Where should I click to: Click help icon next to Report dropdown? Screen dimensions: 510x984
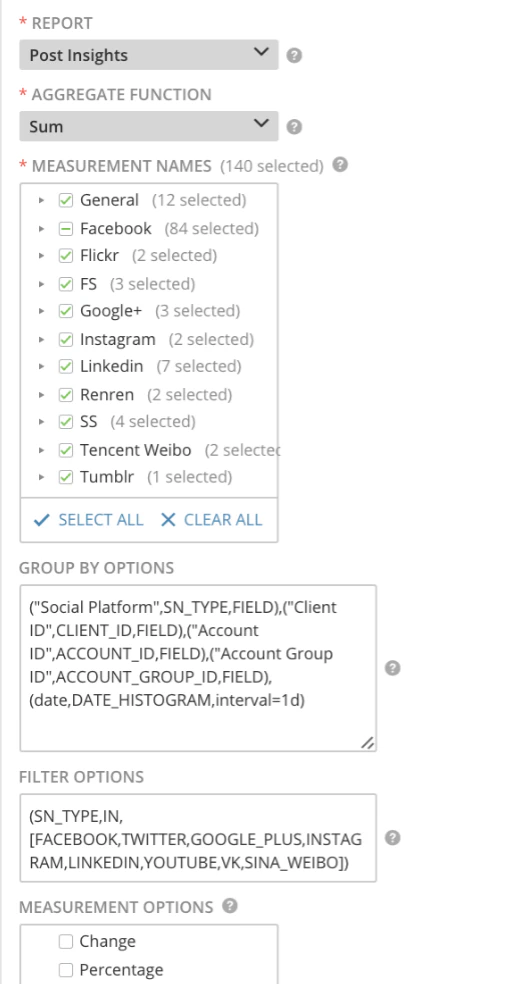294,55
